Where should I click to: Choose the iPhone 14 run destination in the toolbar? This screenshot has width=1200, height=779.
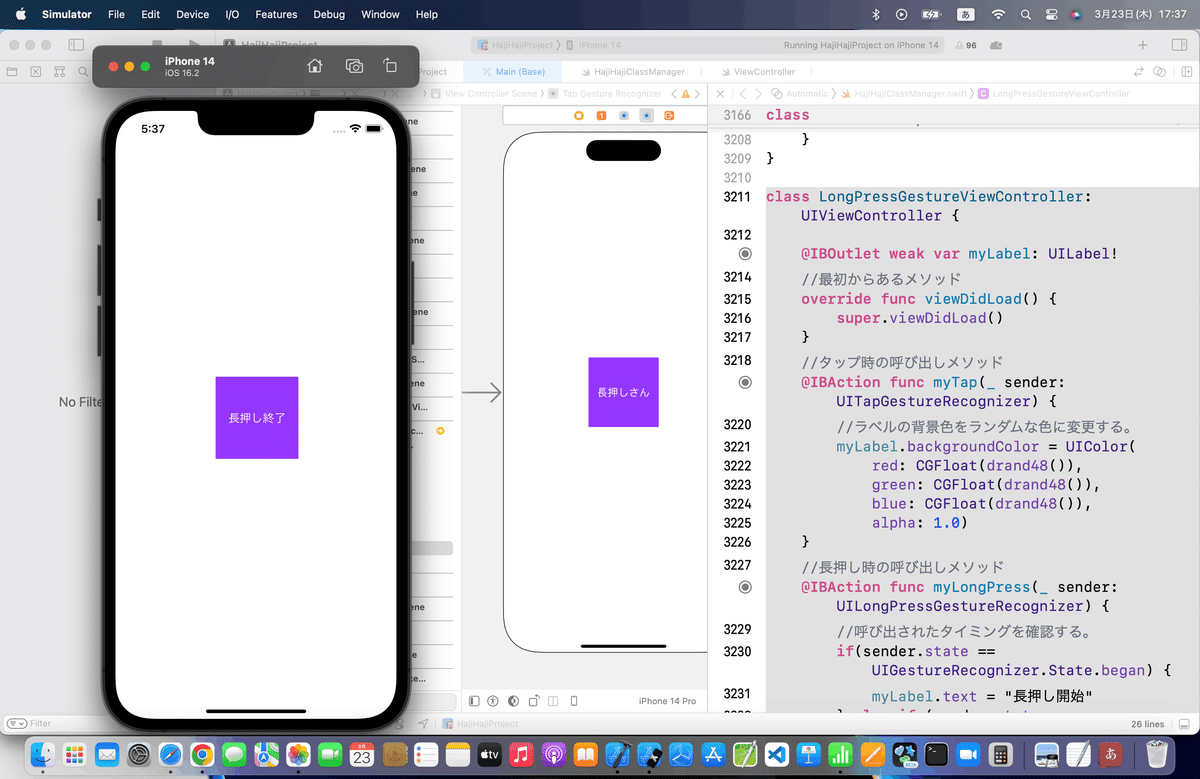pos(593,45)
